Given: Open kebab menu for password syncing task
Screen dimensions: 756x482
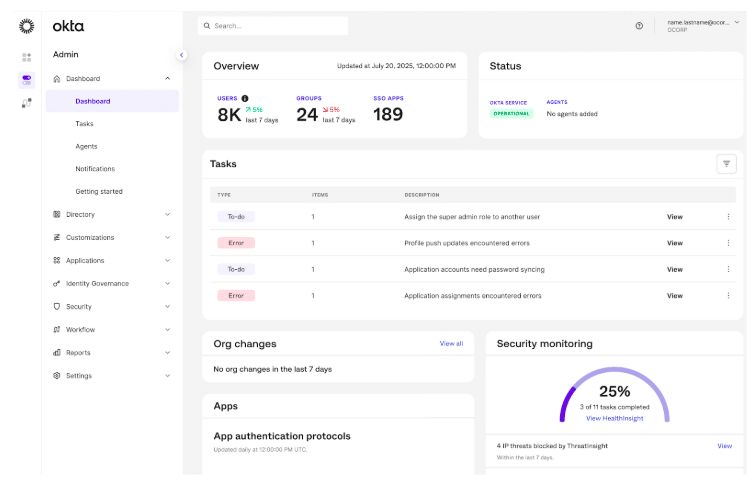Looking at the screenshot, I should (x=728, y=269).
